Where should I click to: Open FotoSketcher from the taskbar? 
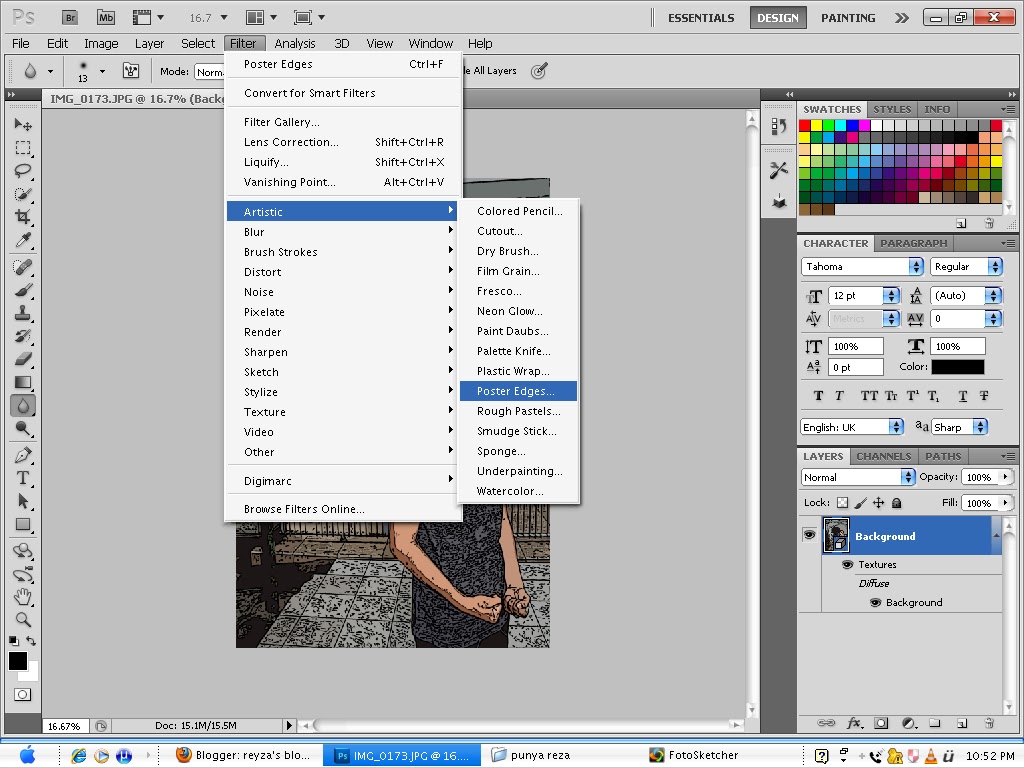[694, 755]
